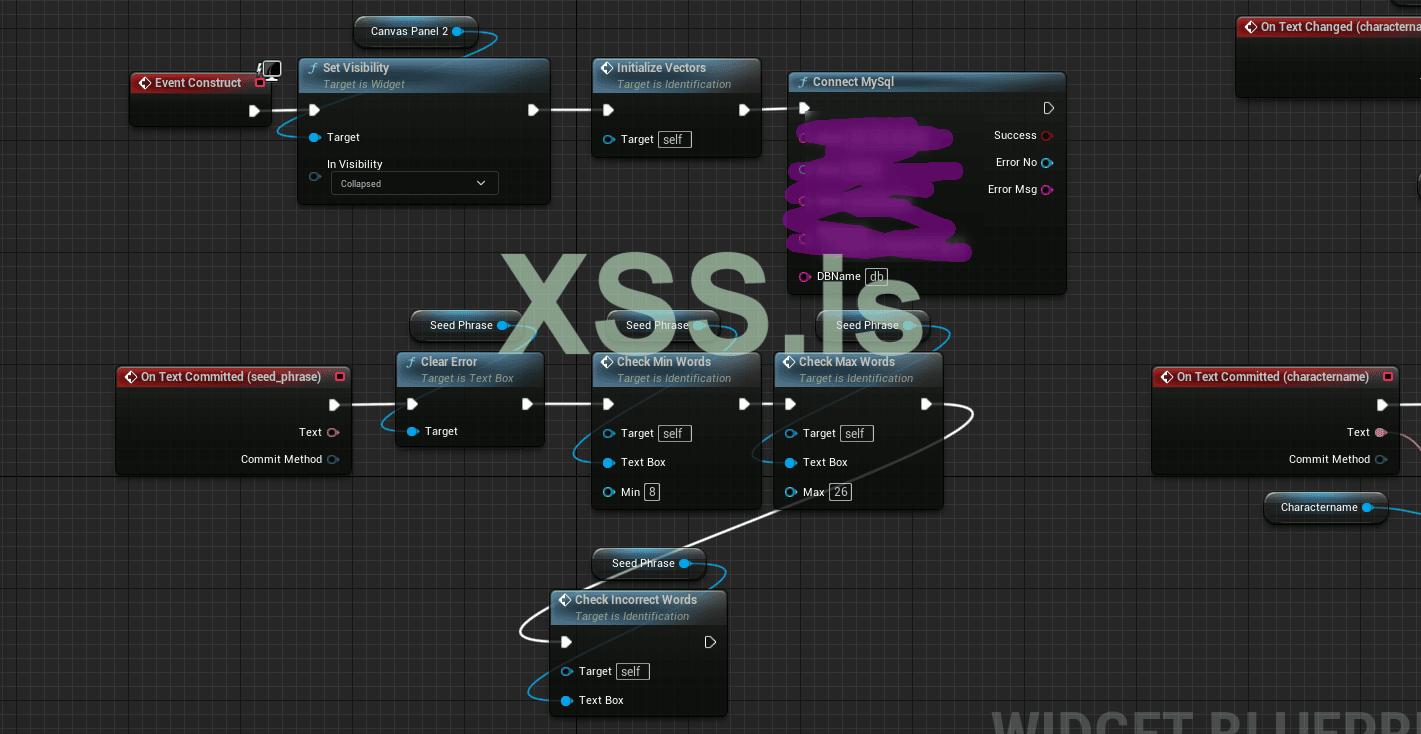
Task: Click the Max value field showing 26
Action: [840, 492]
